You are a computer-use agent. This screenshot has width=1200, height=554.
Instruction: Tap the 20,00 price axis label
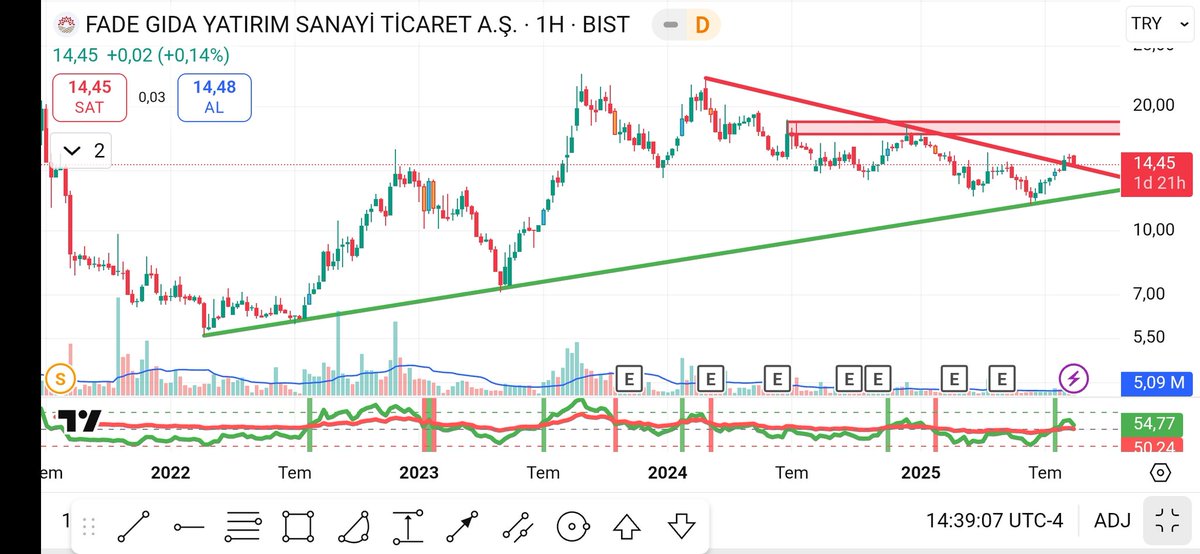pos(1152,104)
